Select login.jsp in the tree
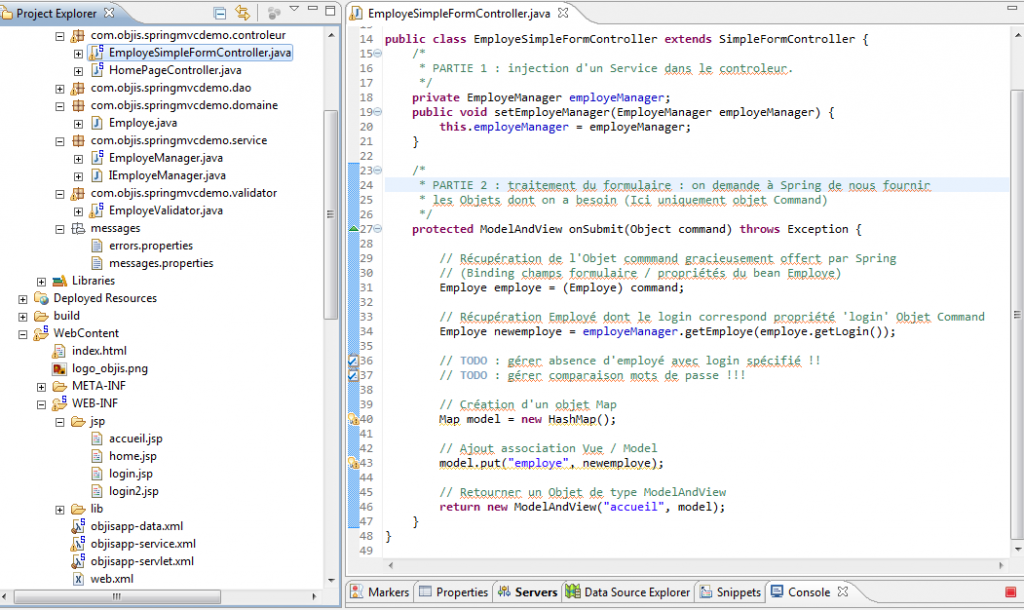Screen dimensions: 1024x610 click(x=131, y=474)
